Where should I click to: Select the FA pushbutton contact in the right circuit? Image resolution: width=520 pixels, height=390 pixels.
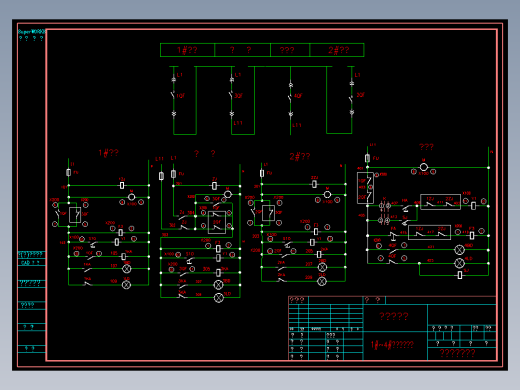(394, 236)
